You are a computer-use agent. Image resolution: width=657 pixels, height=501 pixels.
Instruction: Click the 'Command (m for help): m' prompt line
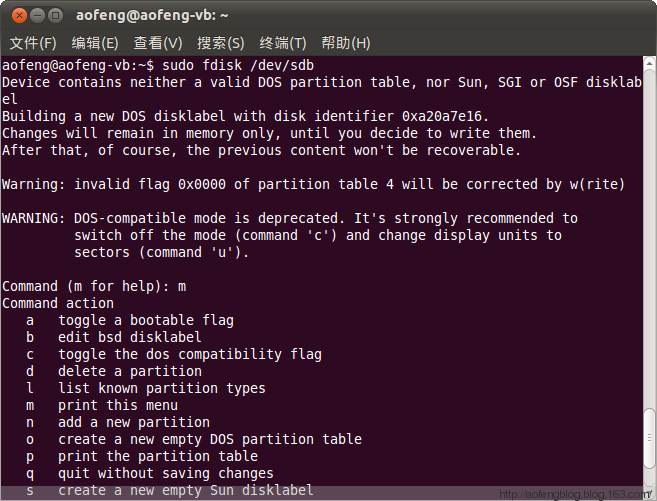94,286
